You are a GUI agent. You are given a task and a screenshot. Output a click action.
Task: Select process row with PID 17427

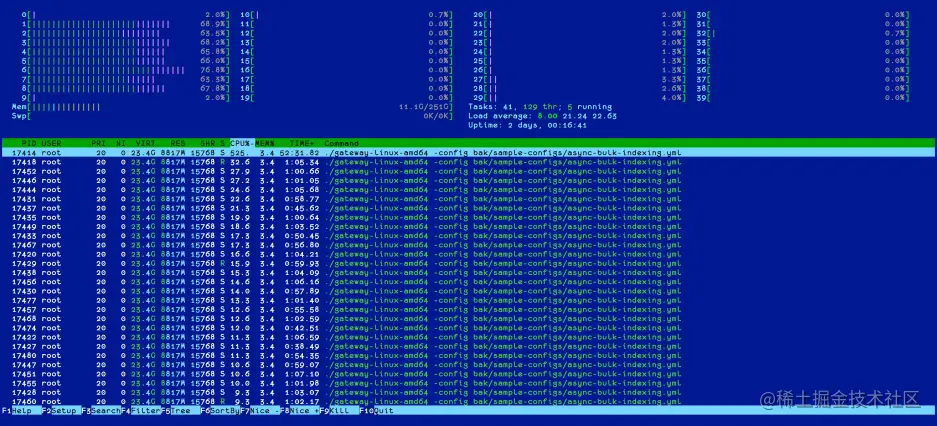(468, 346)
